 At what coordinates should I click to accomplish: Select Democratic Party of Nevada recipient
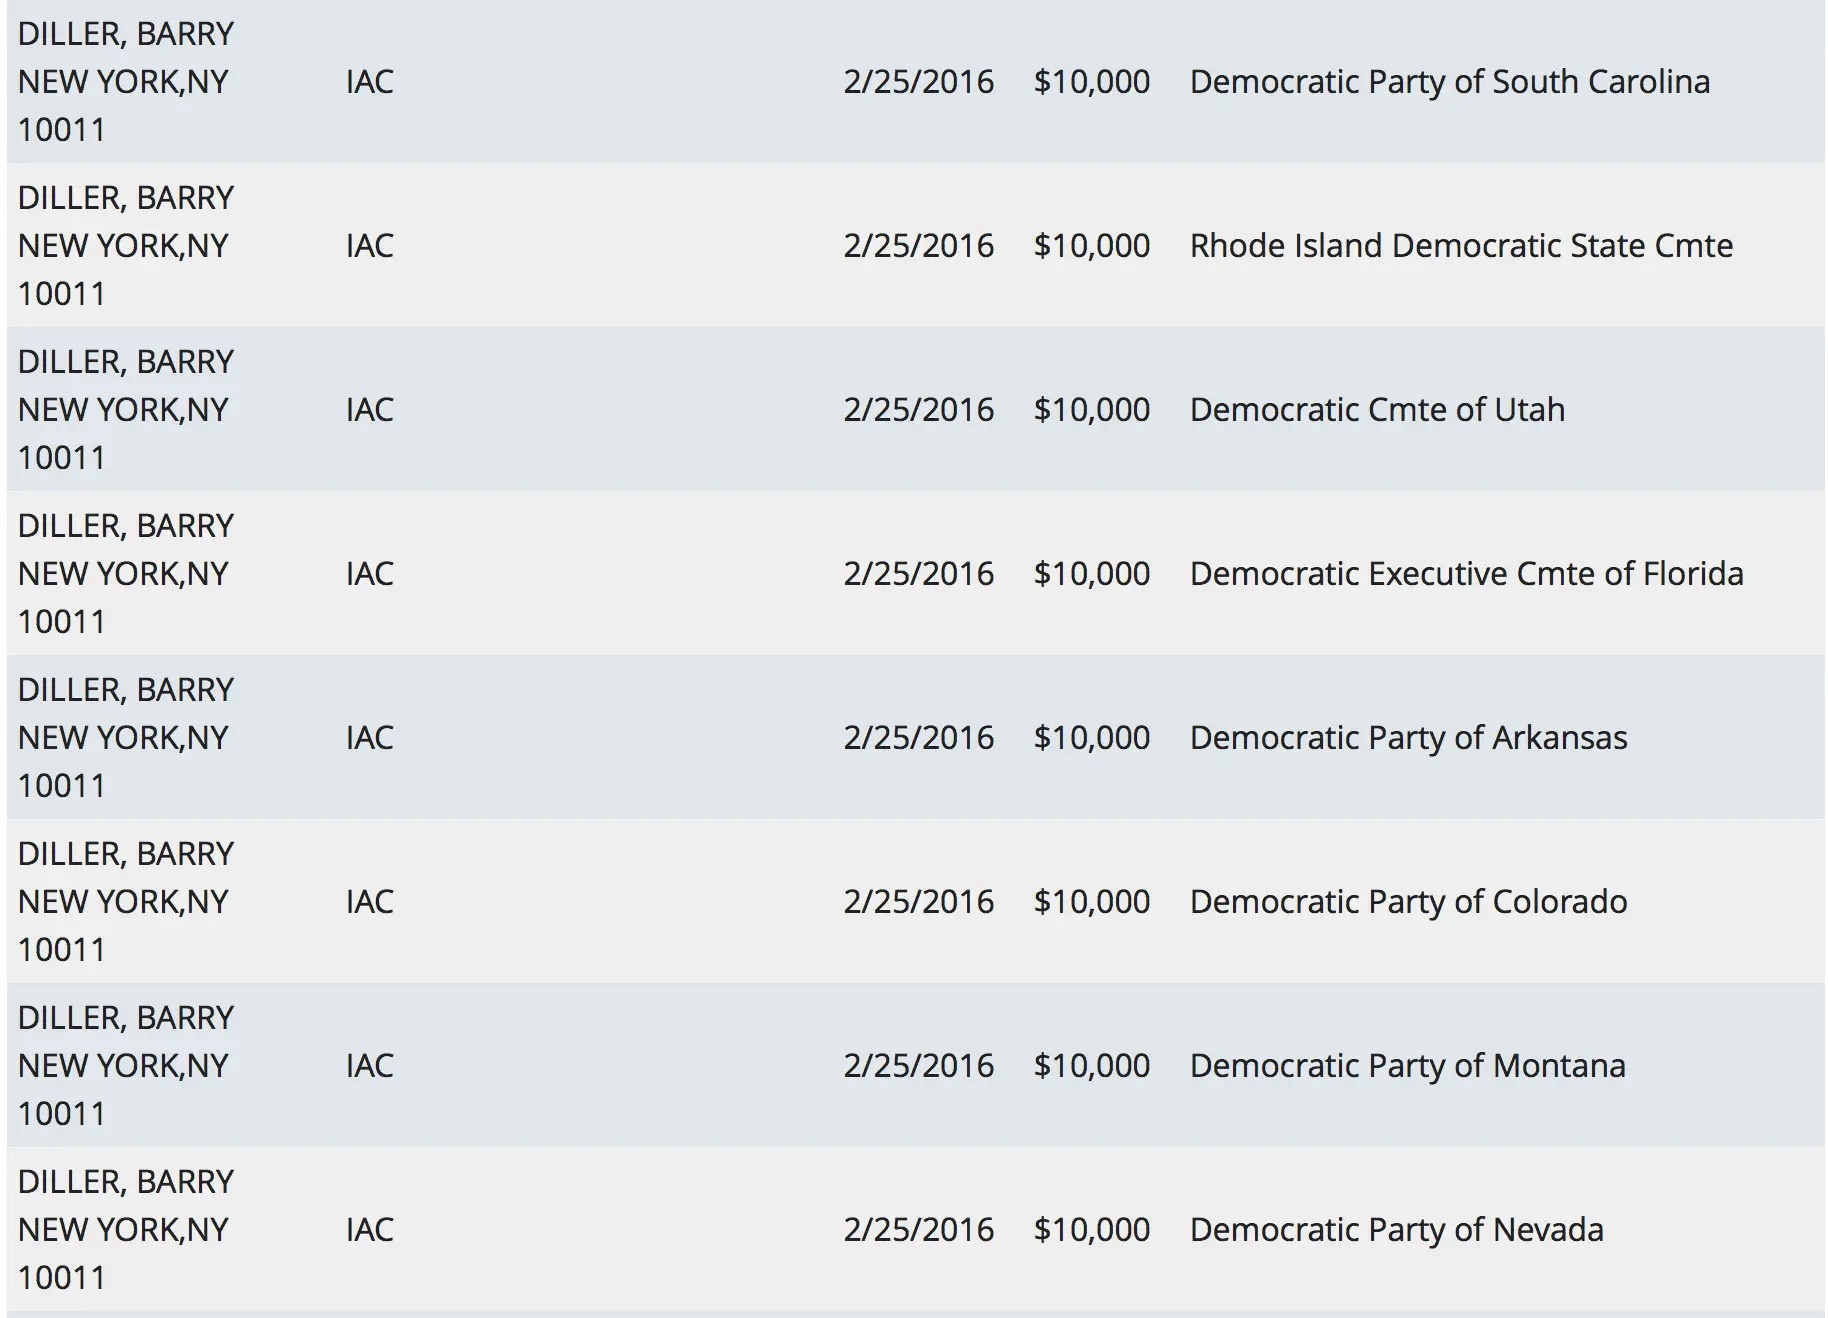1396,1230
